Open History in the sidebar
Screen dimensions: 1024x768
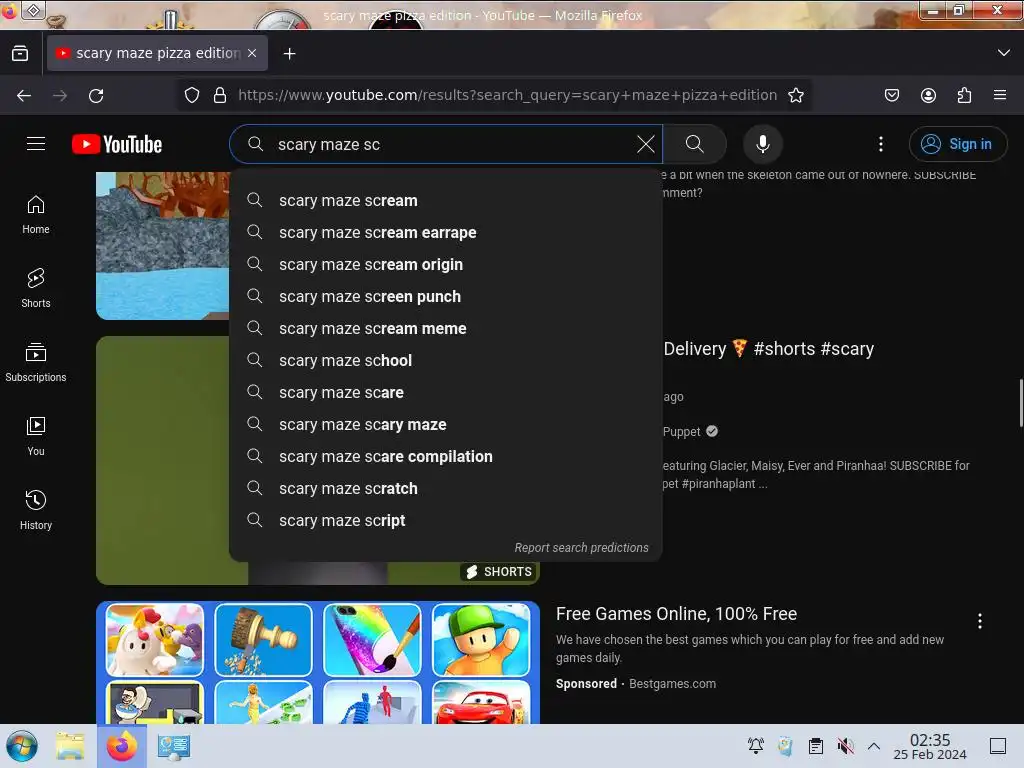[x=36, y=510]
